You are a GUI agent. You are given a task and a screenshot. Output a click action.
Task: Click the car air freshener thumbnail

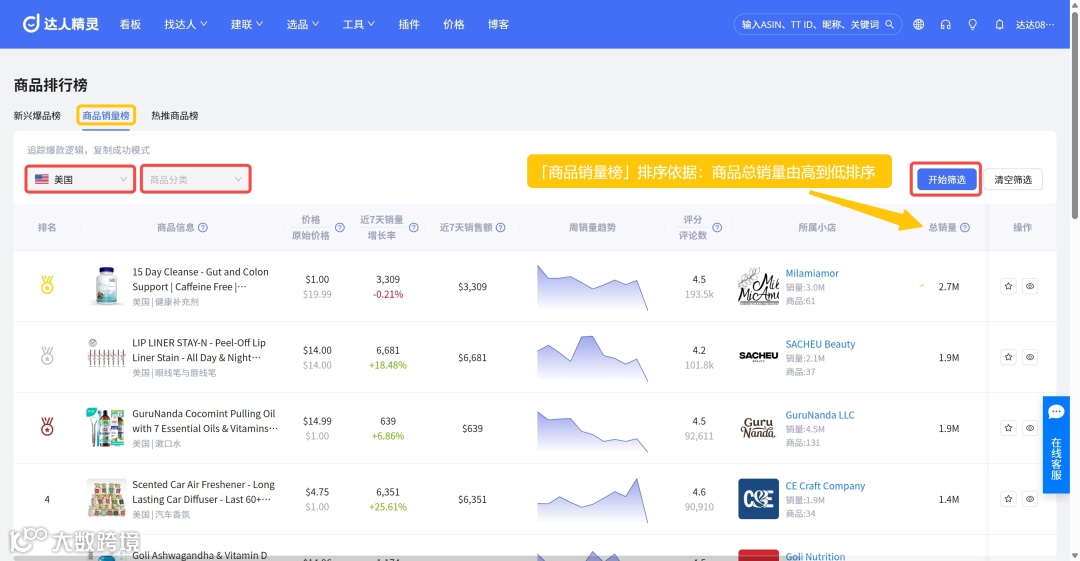[107, 498]
